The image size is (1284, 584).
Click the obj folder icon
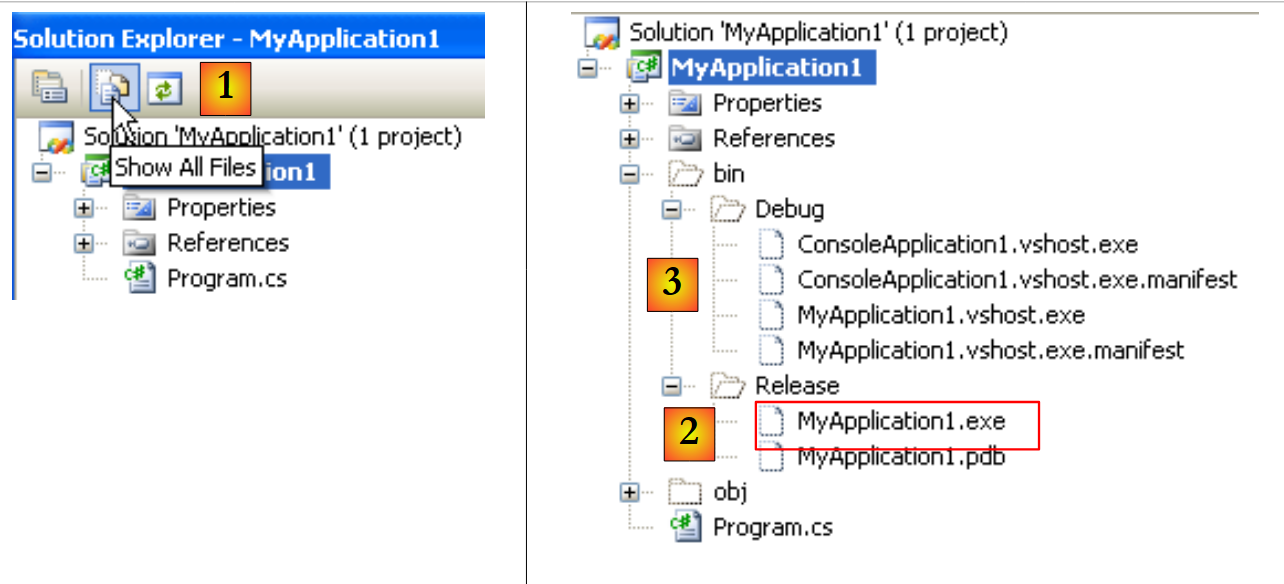tap(686, 492)
